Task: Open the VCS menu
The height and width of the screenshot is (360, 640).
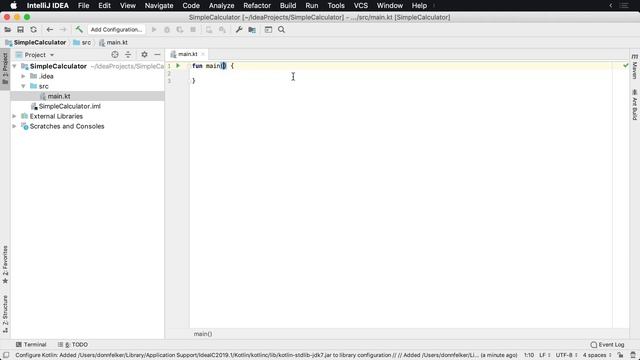Action: point(360,6)
